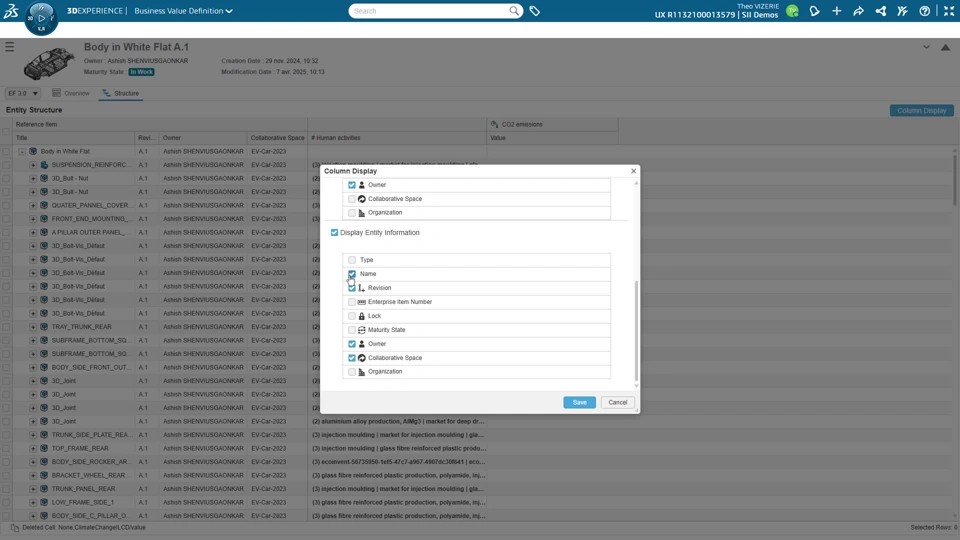Screen dimensions: 960x540
Task: Click the CO2 emissions column icon
Action: point(494,124)
